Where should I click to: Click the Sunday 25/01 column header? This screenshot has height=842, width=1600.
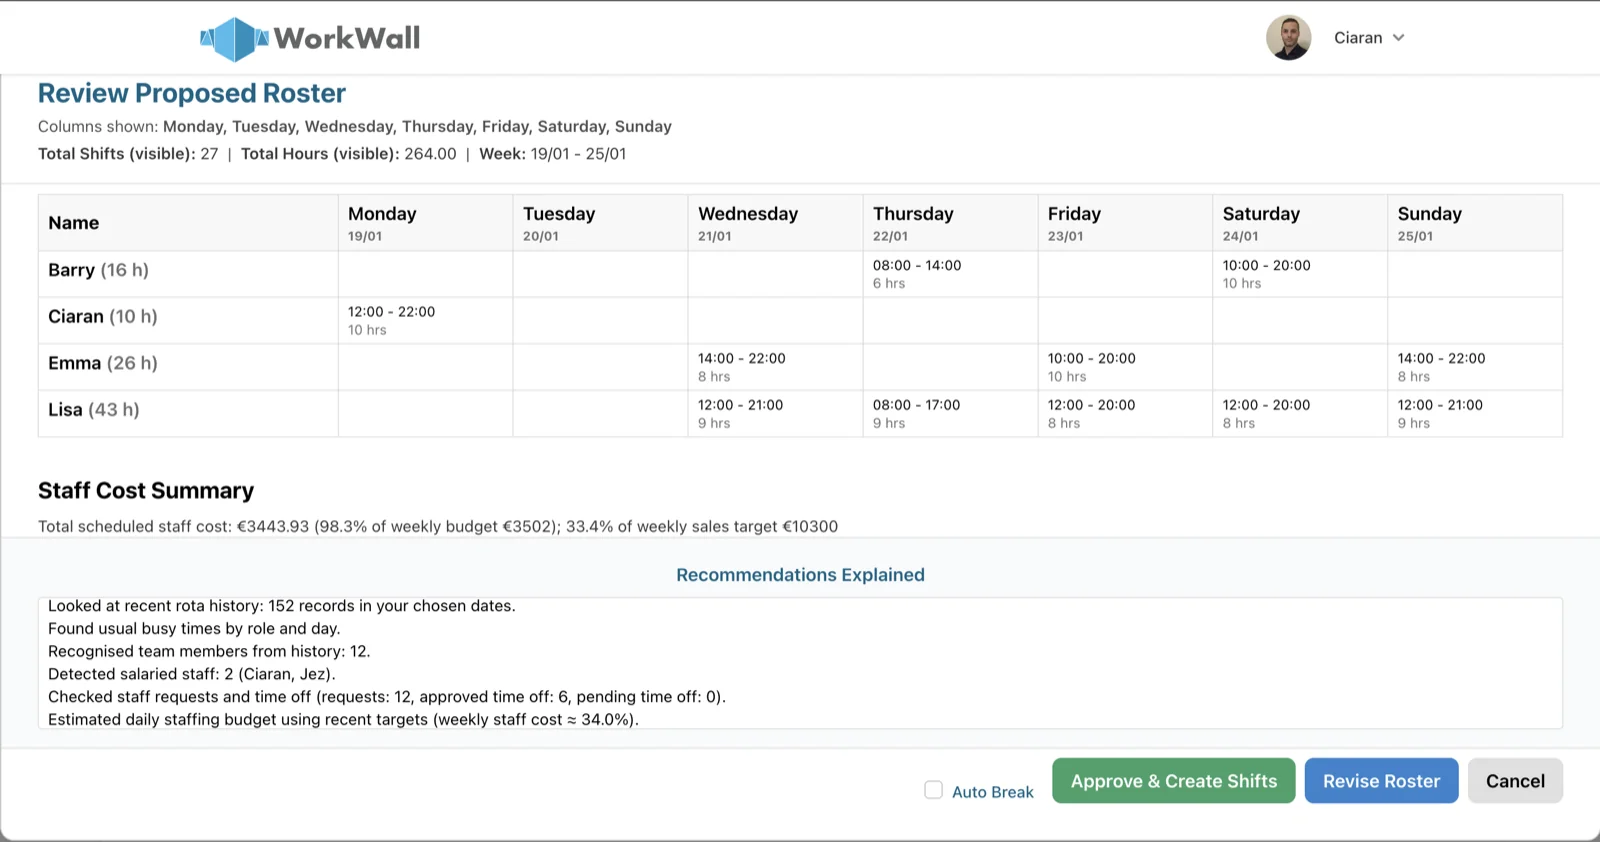(x=1475, y=223)
